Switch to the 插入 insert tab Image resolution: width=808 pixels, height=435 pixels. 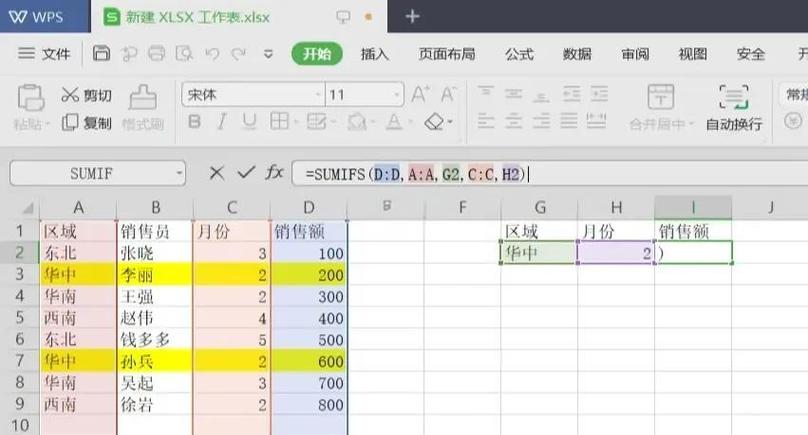pyautogui.click(x=375, y=54)
